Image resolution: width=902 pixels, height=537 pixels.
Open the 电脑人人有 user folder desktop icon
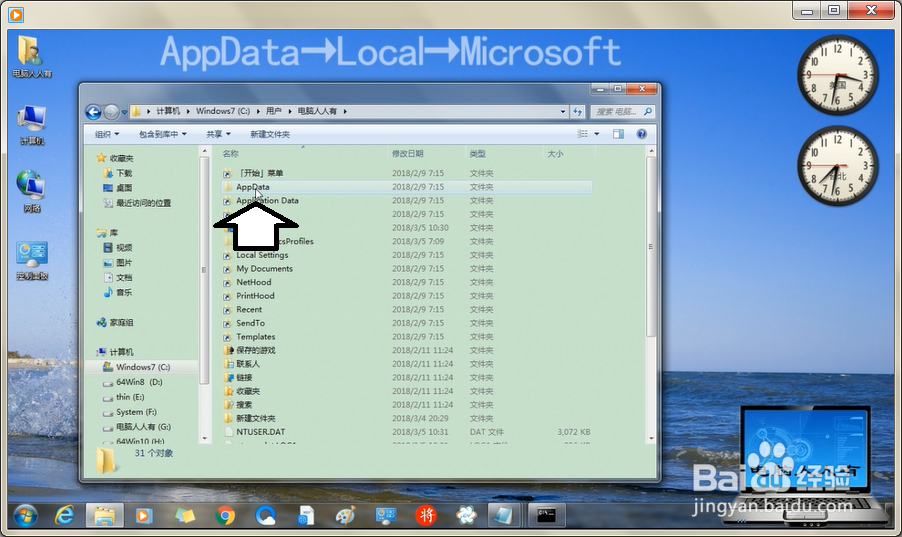tap(32, 56)
